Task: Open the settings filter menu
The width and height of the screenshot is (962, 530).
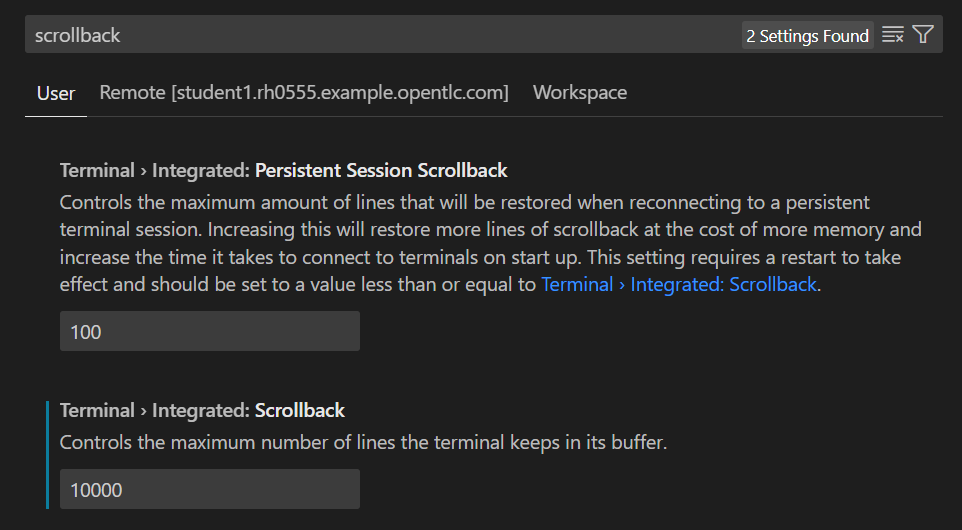Action: [923, 35]
